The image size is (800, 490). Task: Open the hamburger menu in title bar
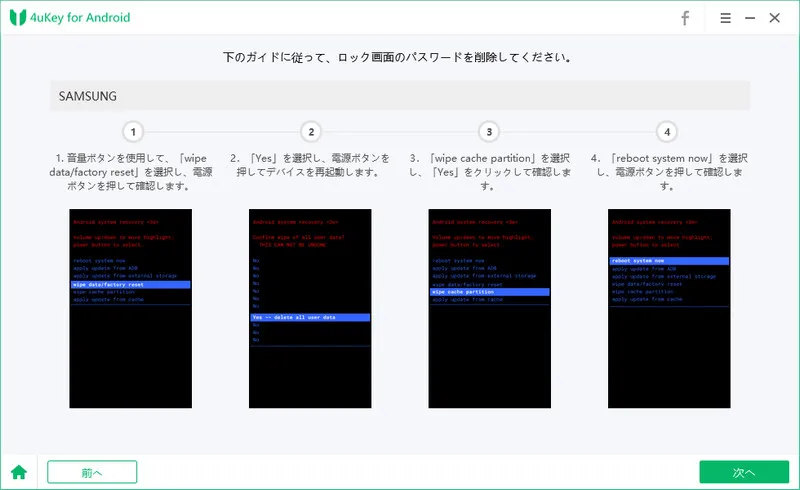(725, 18)
